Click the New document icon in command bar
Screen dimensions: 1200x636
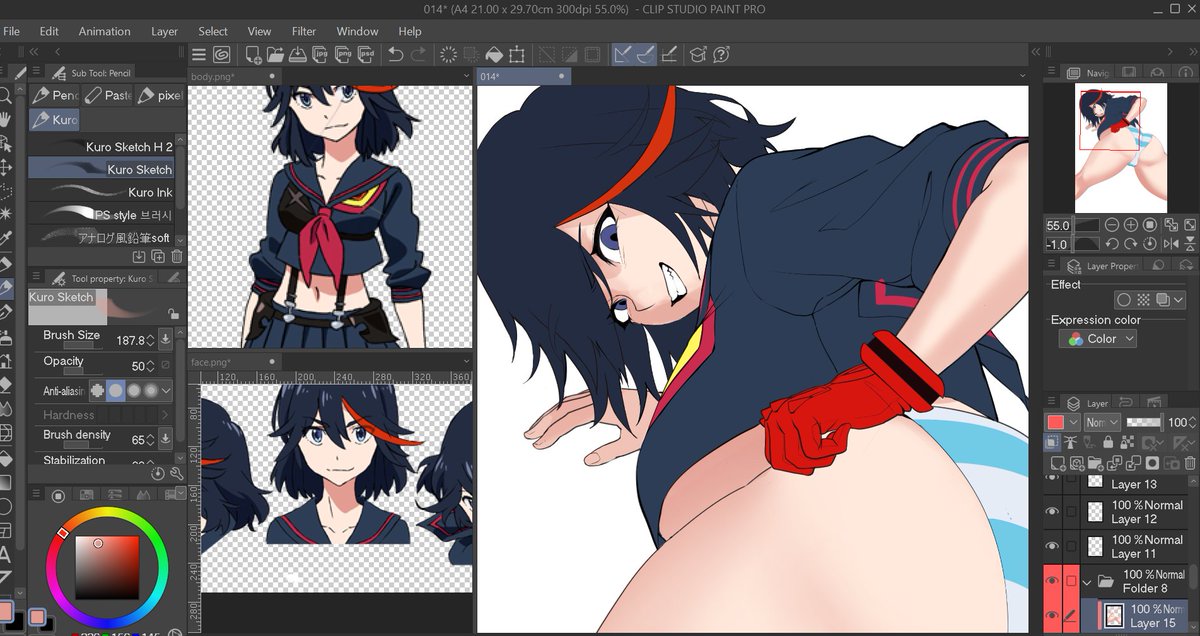(253, 54)
